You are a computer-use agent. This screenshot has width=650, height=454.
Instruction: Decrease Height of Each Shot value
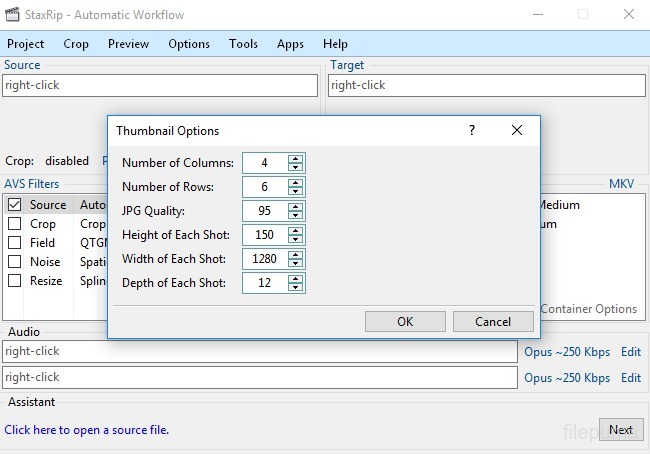296,239
